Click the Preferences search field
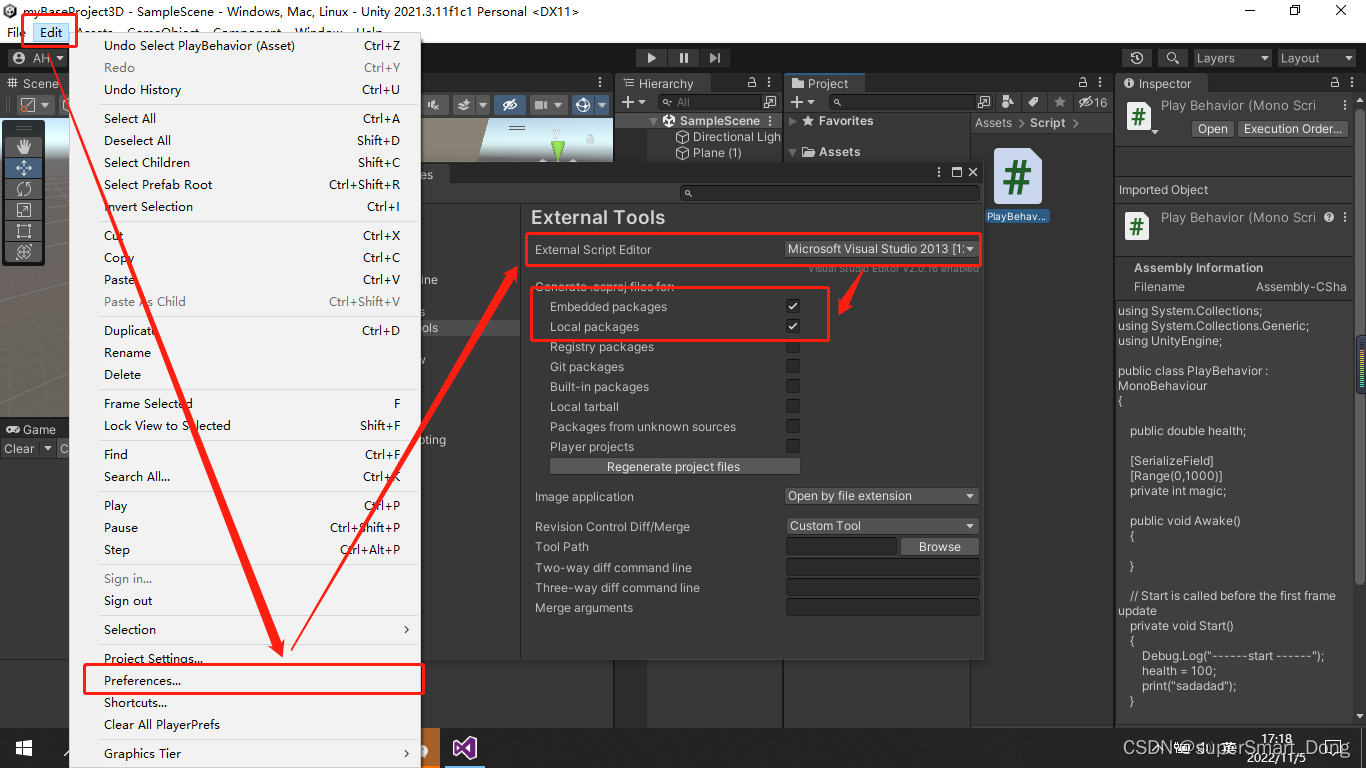The image size is (1366, 768). pyautogui.click(x=831, y=193)
